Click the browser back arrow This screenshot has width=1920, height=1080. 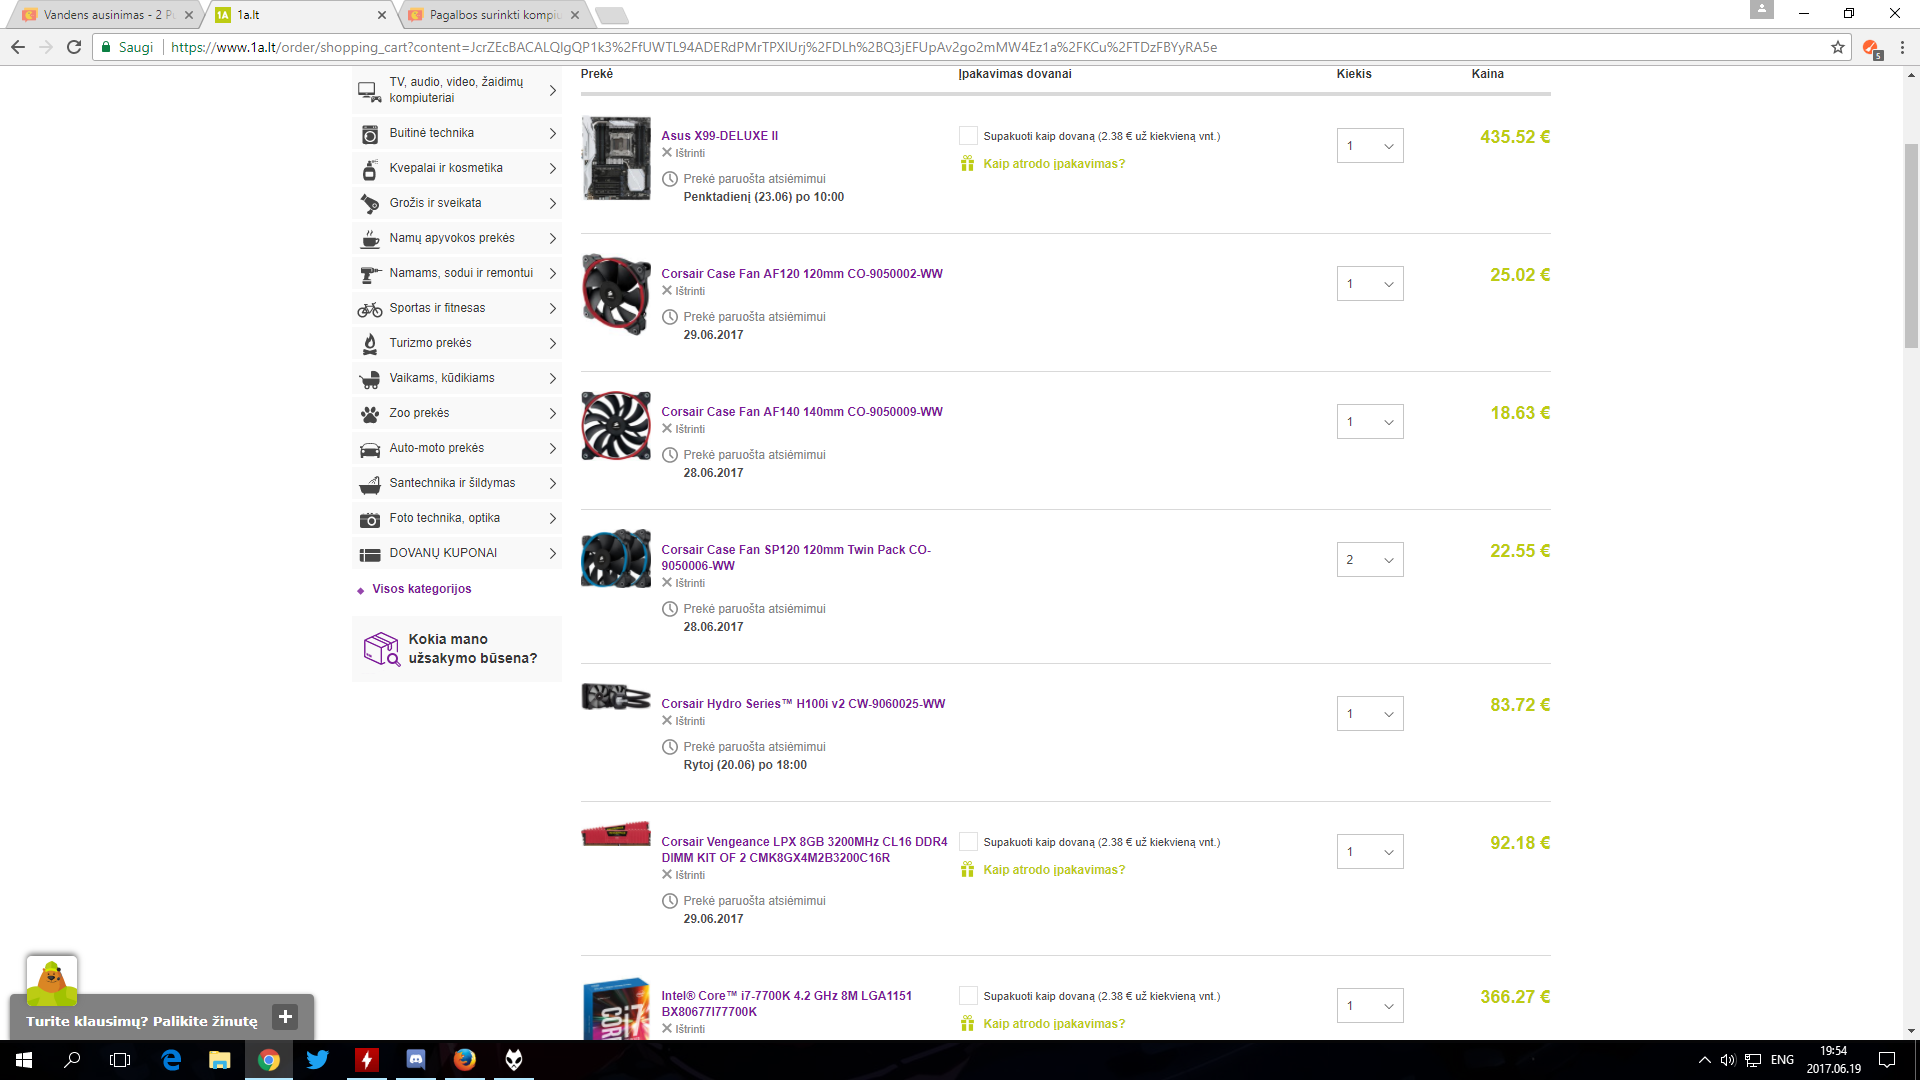(x=18, y=47)
